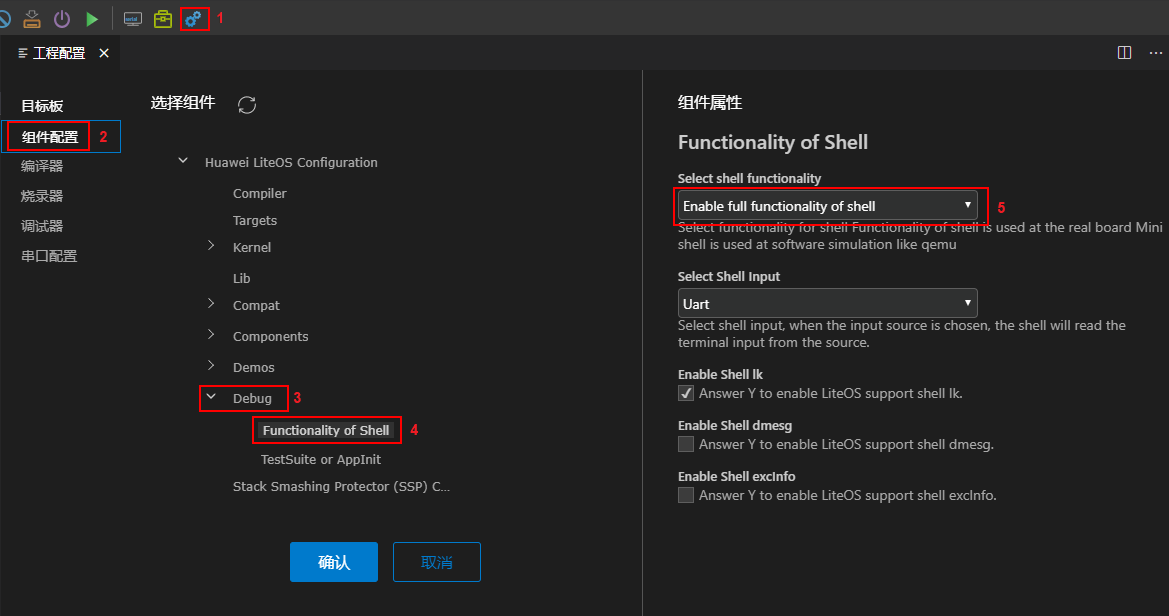Open 调试器 settings section

coord(42,226)
